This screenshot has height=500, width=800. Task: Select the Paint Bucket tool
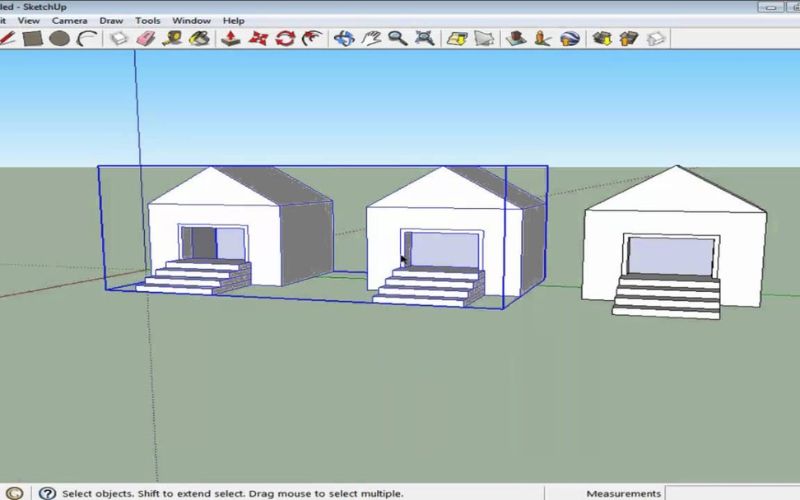[199, 38]
